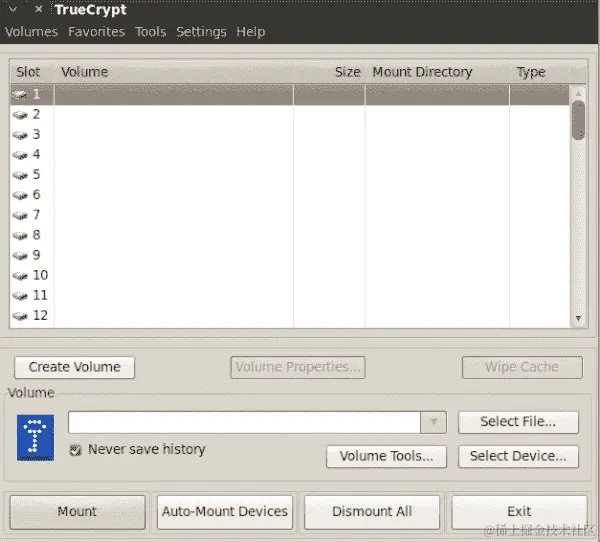Click the slot list scrollbar thumb
Viewport: 600px width, 542px height.
click(578, 120)
